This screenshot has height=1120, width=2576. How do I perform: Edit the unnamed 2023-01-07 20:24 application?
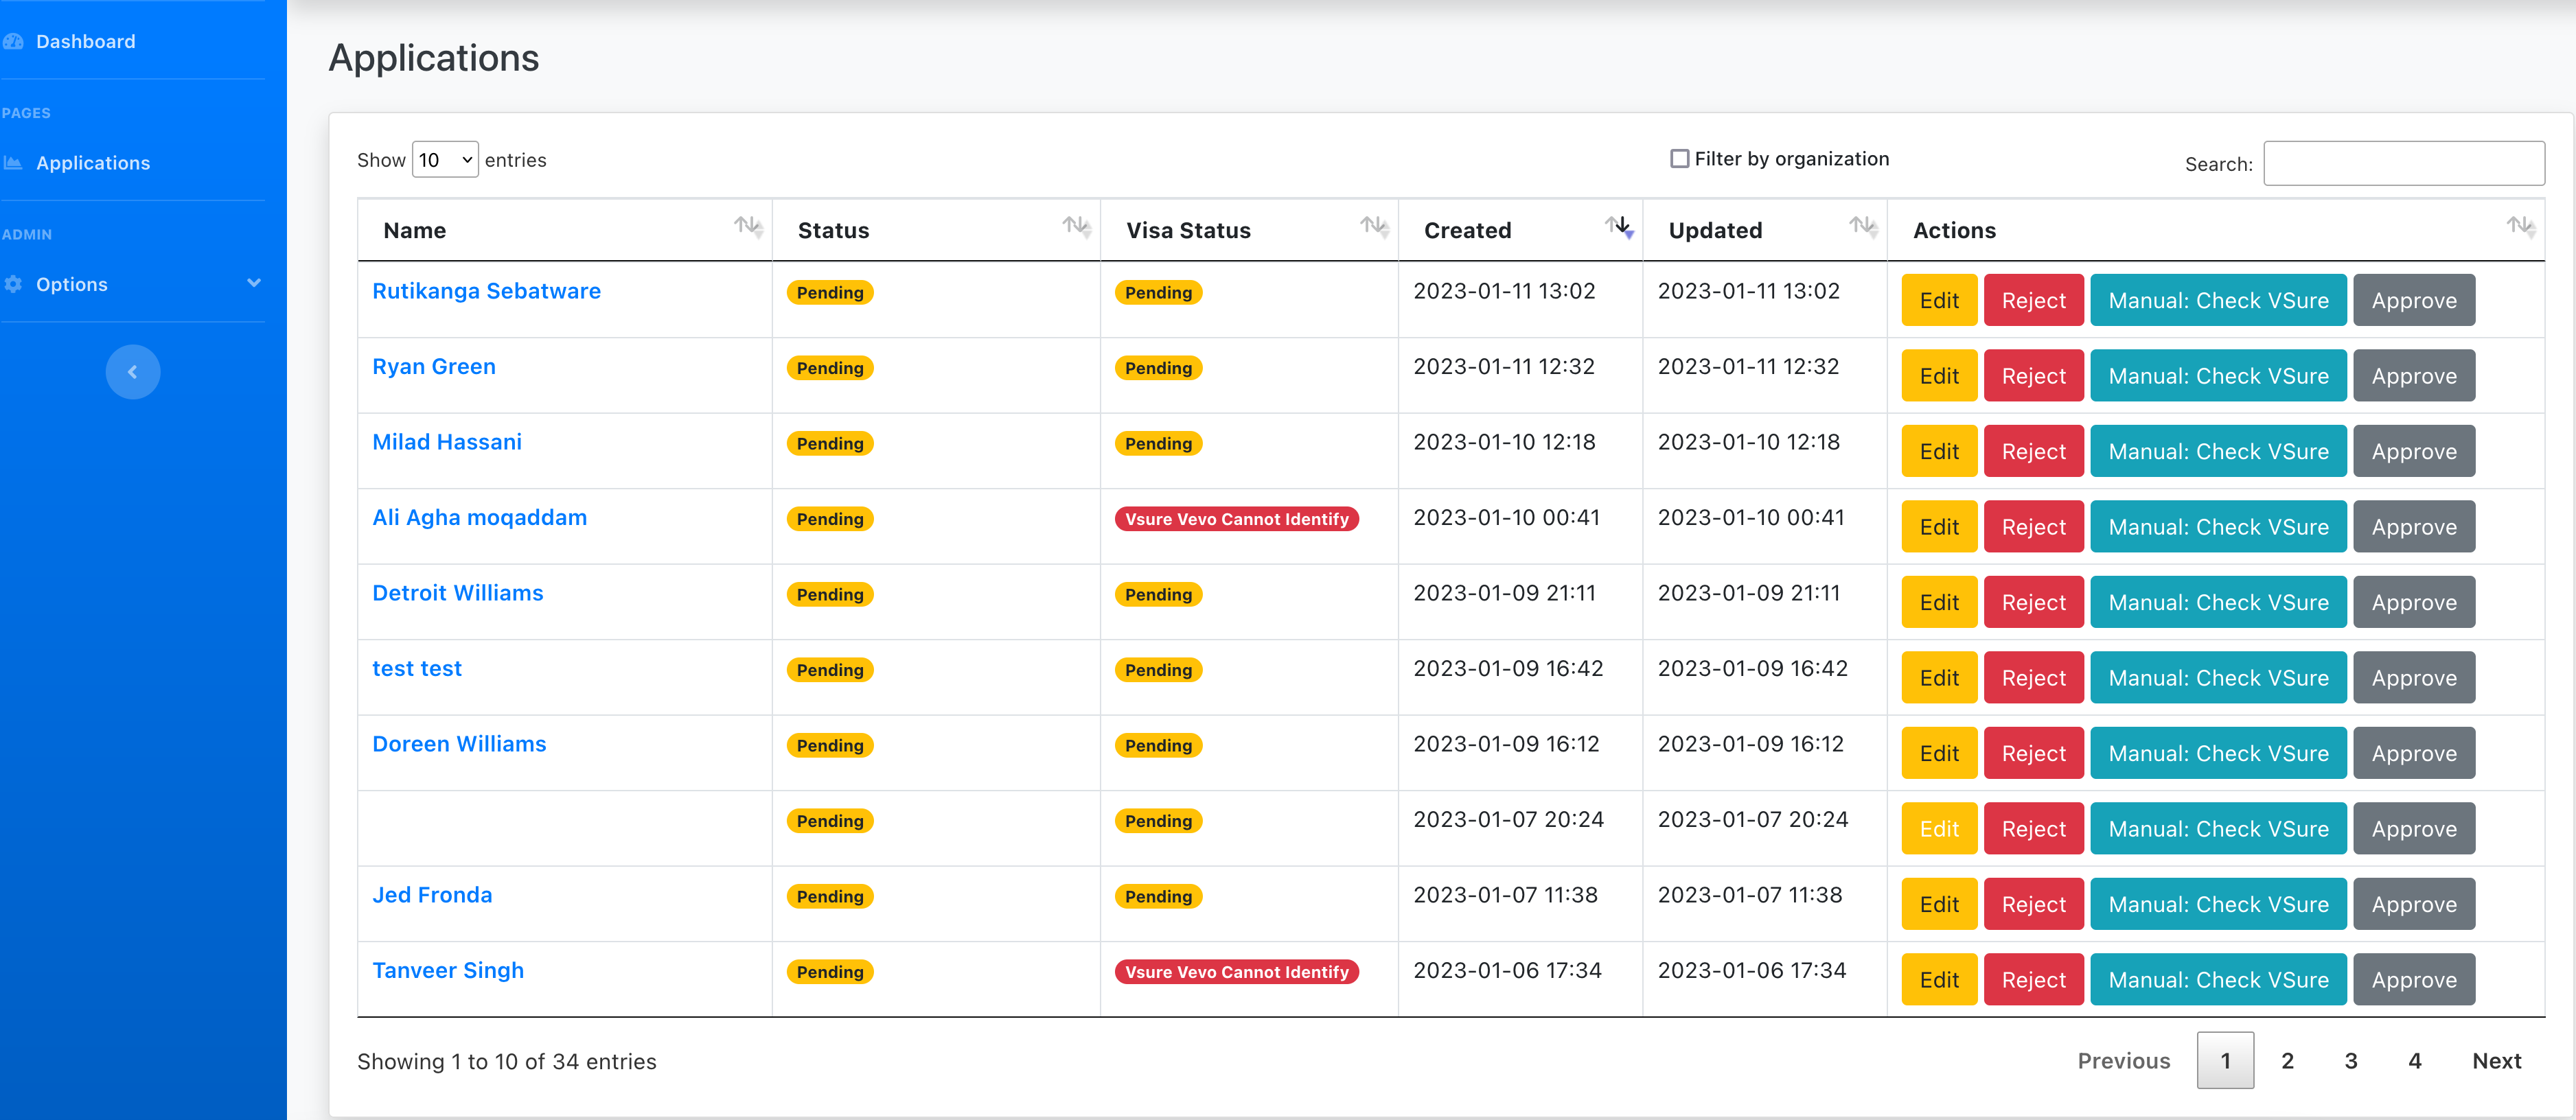1939,829
